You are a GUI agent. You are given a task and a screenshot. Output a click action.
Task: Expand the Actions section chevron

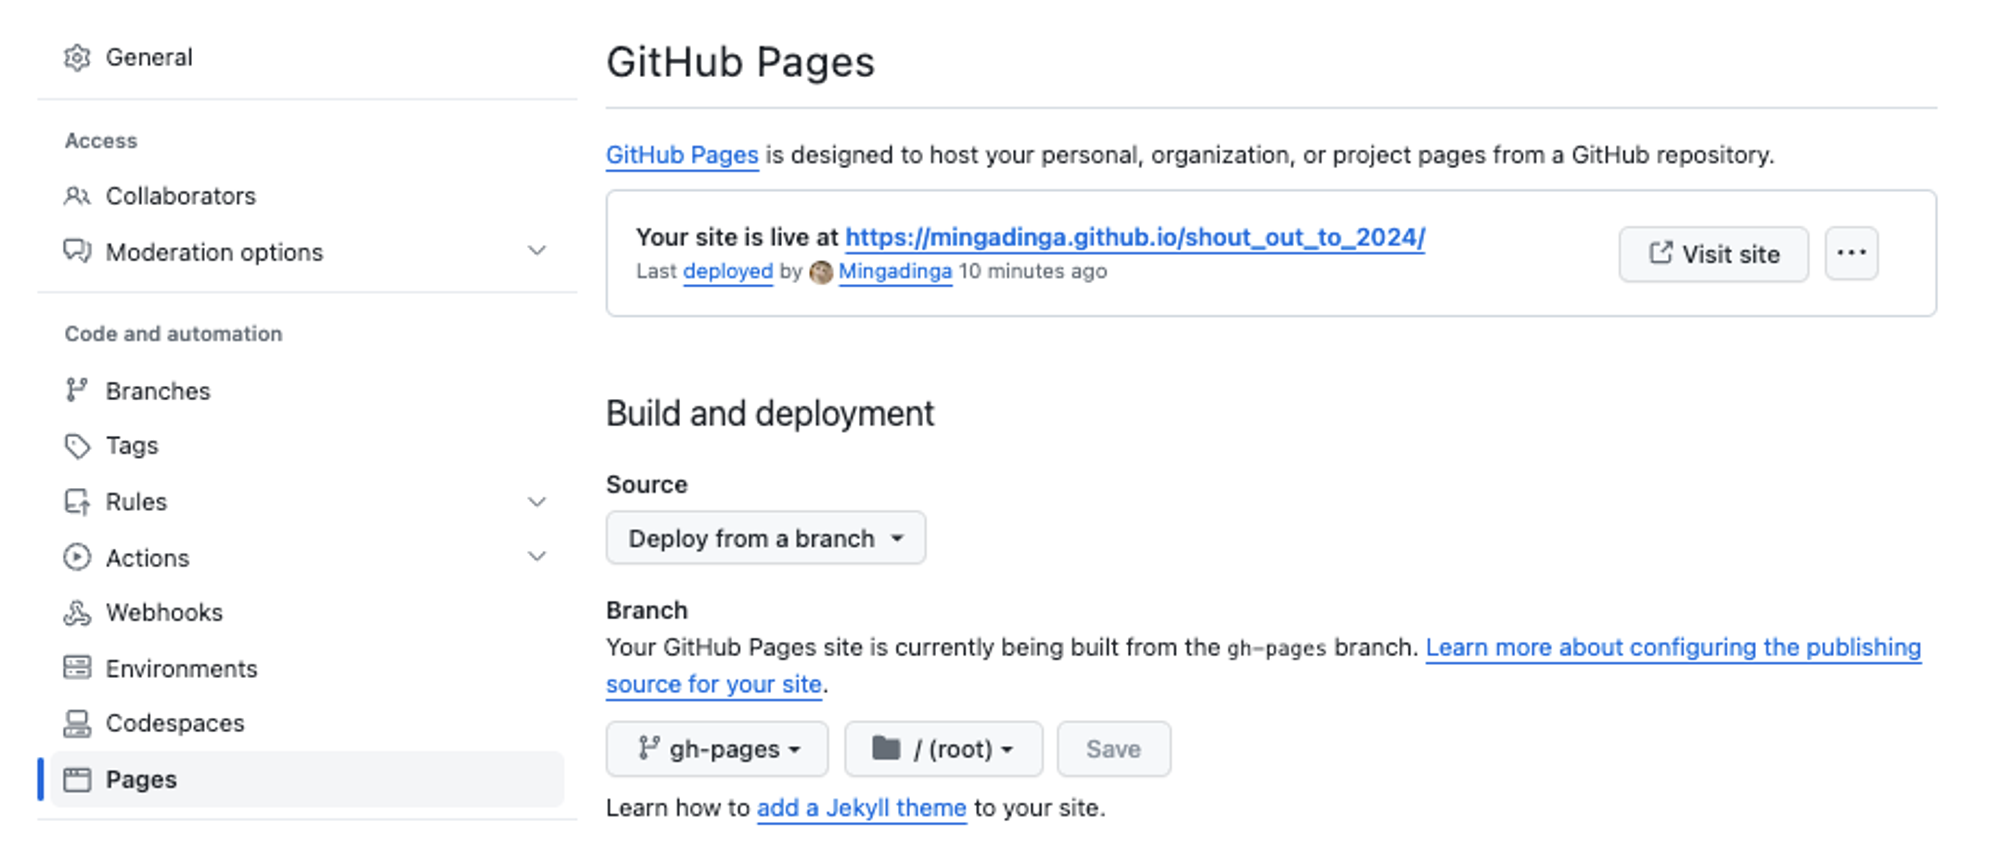click(x=537, y=557)
